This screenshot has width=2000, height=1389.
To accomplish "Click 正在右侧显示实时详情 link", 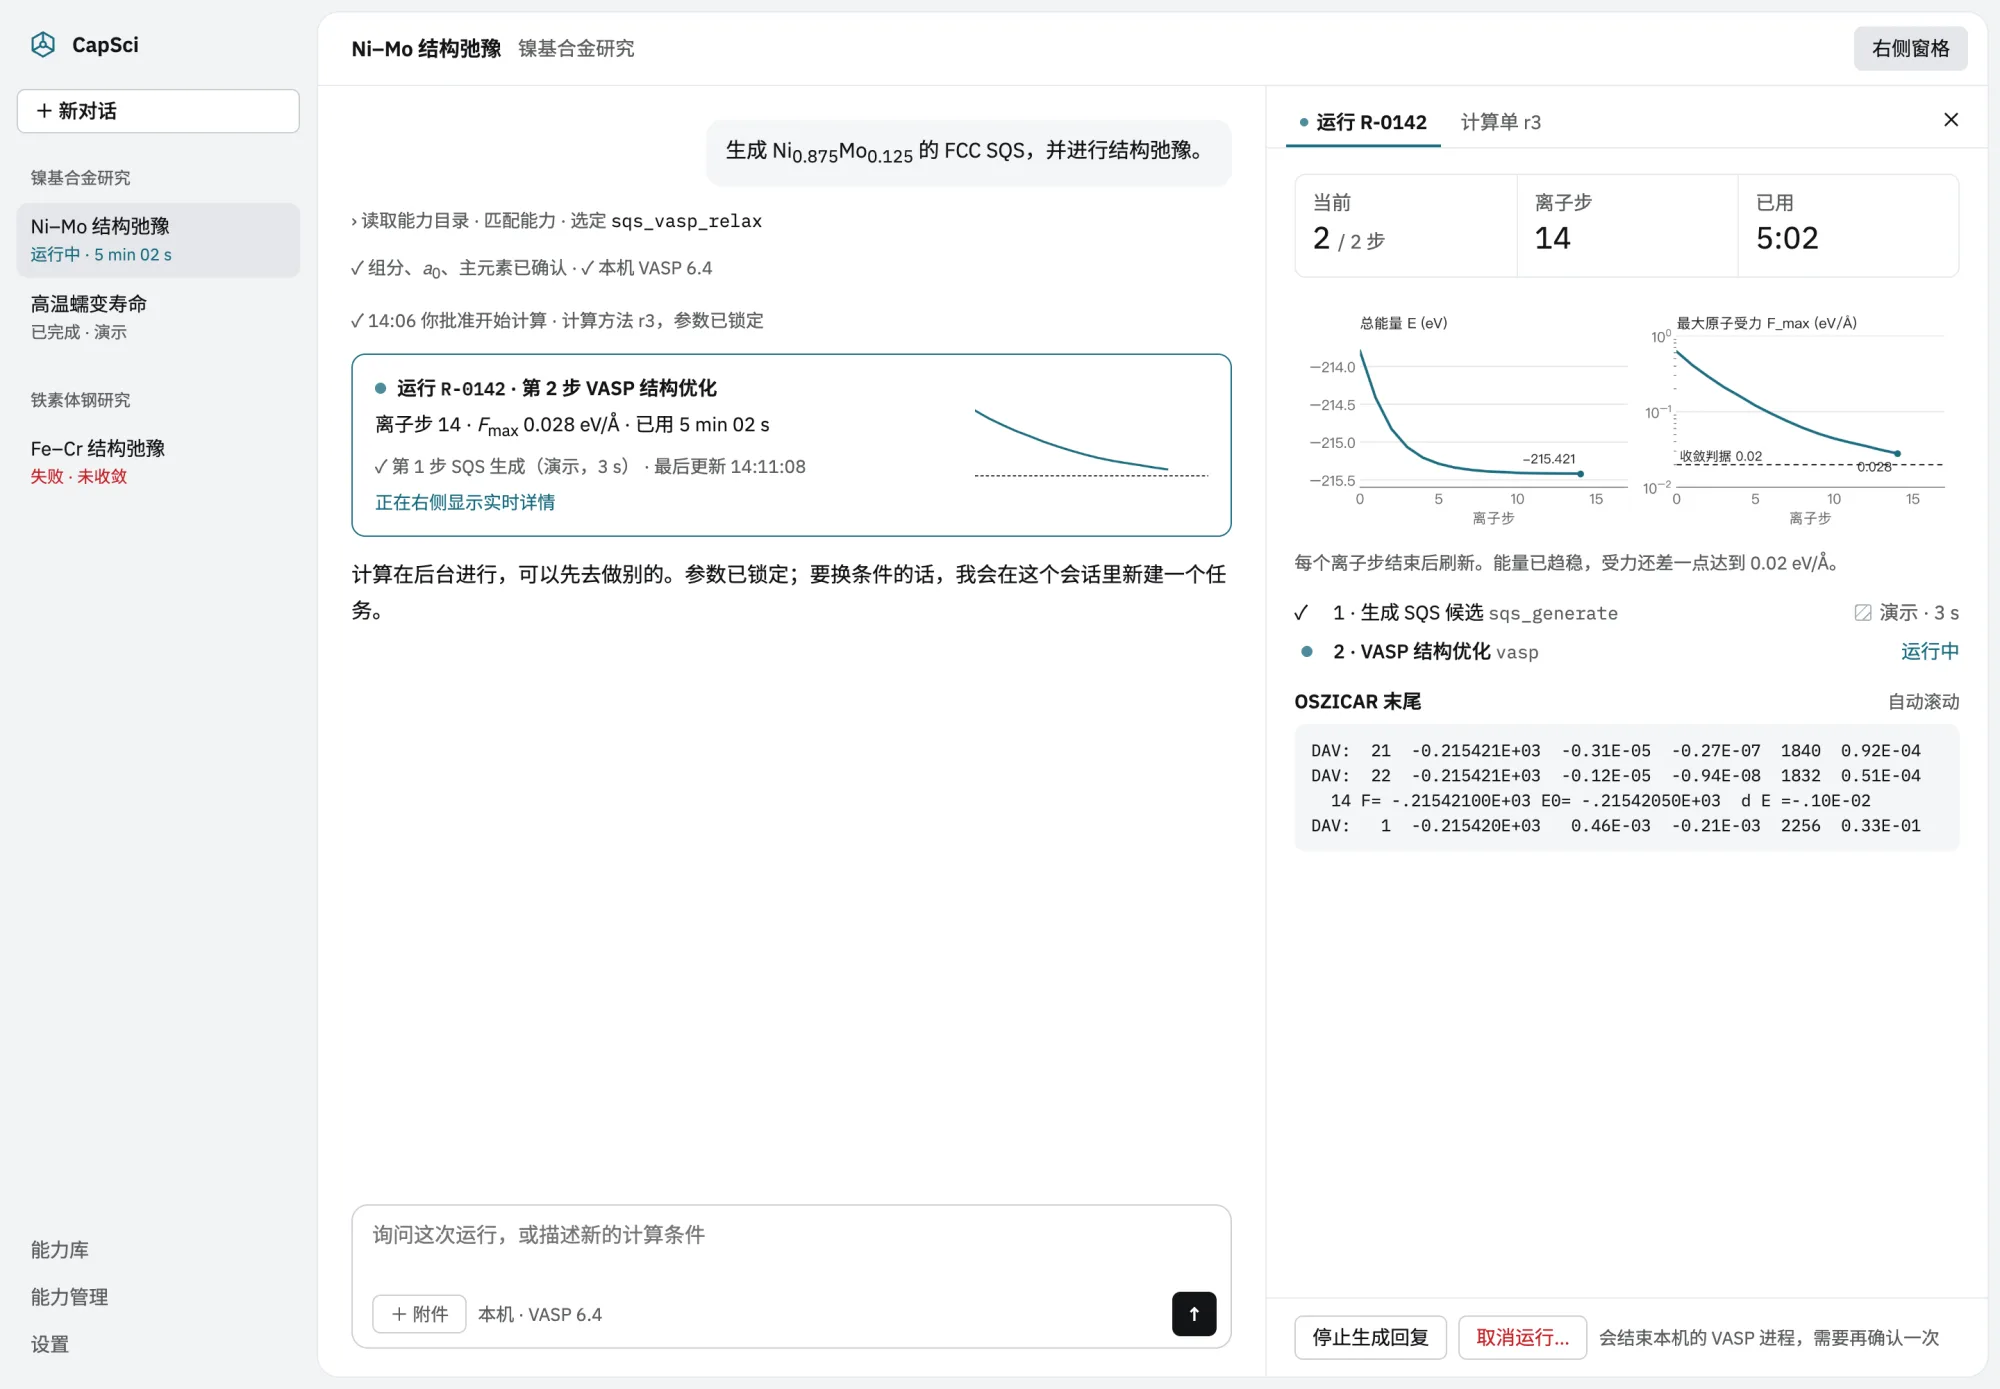I will click(x=465, y=502).
